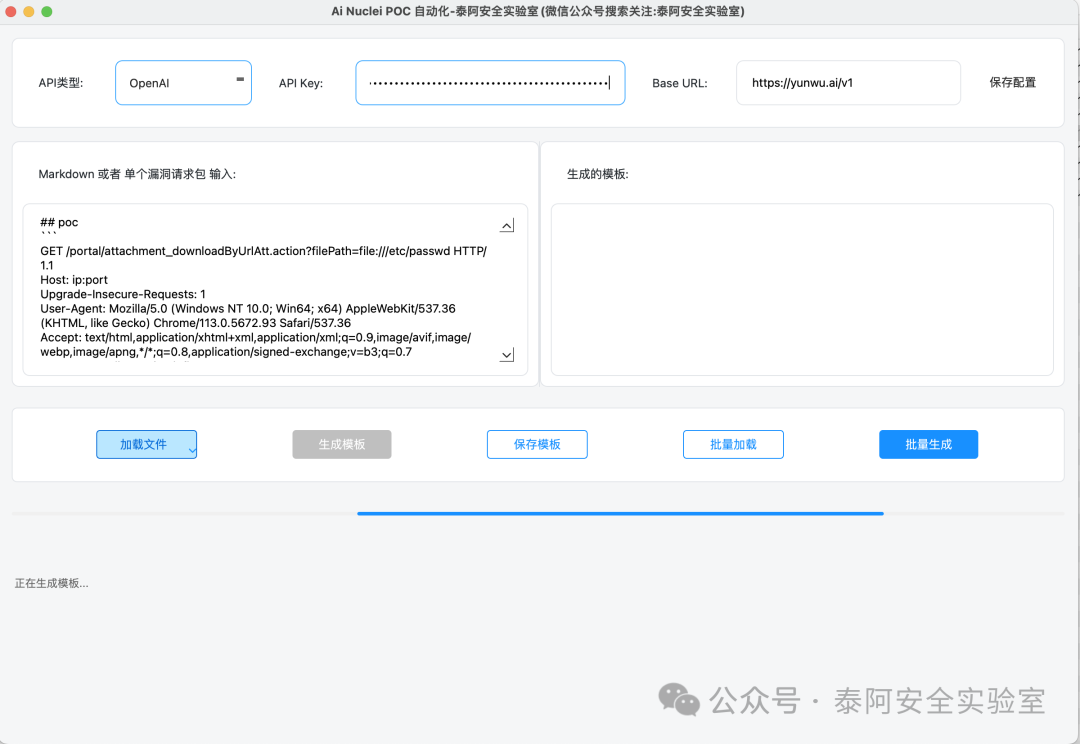Click the '## poc' heading text

[x=59, y=222]
